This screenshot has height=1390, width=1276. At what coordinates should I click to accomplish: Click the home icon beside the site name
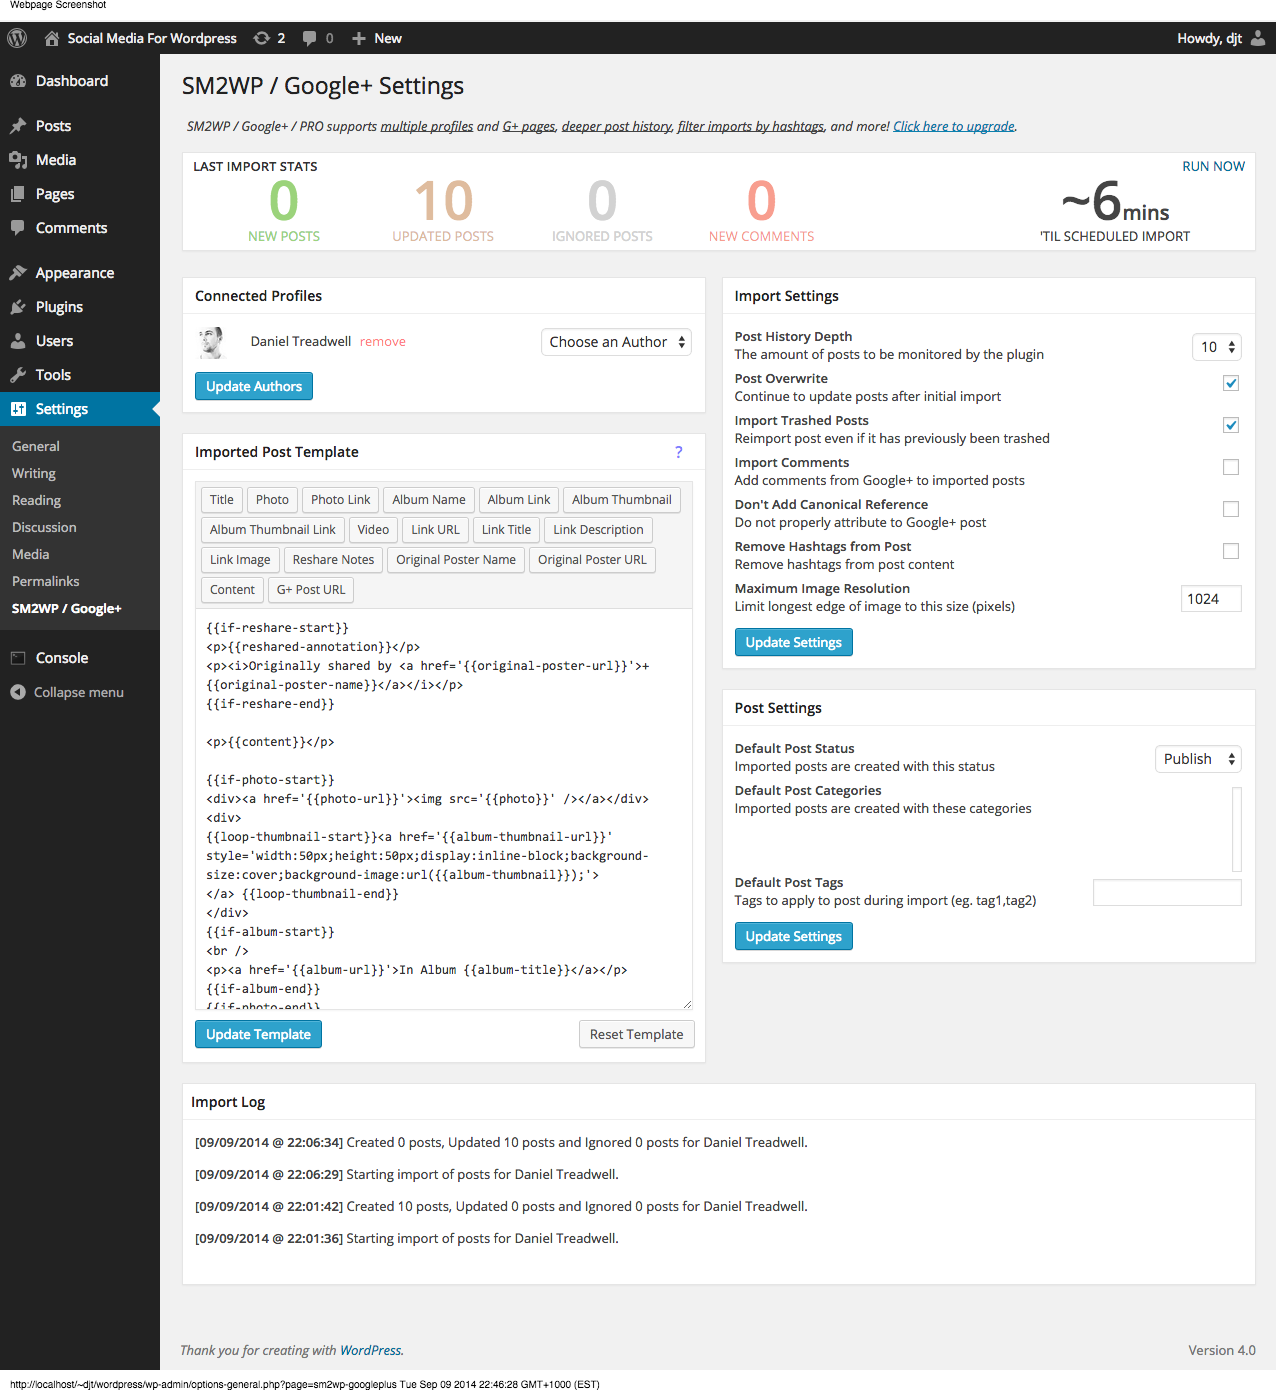(52, 38)
